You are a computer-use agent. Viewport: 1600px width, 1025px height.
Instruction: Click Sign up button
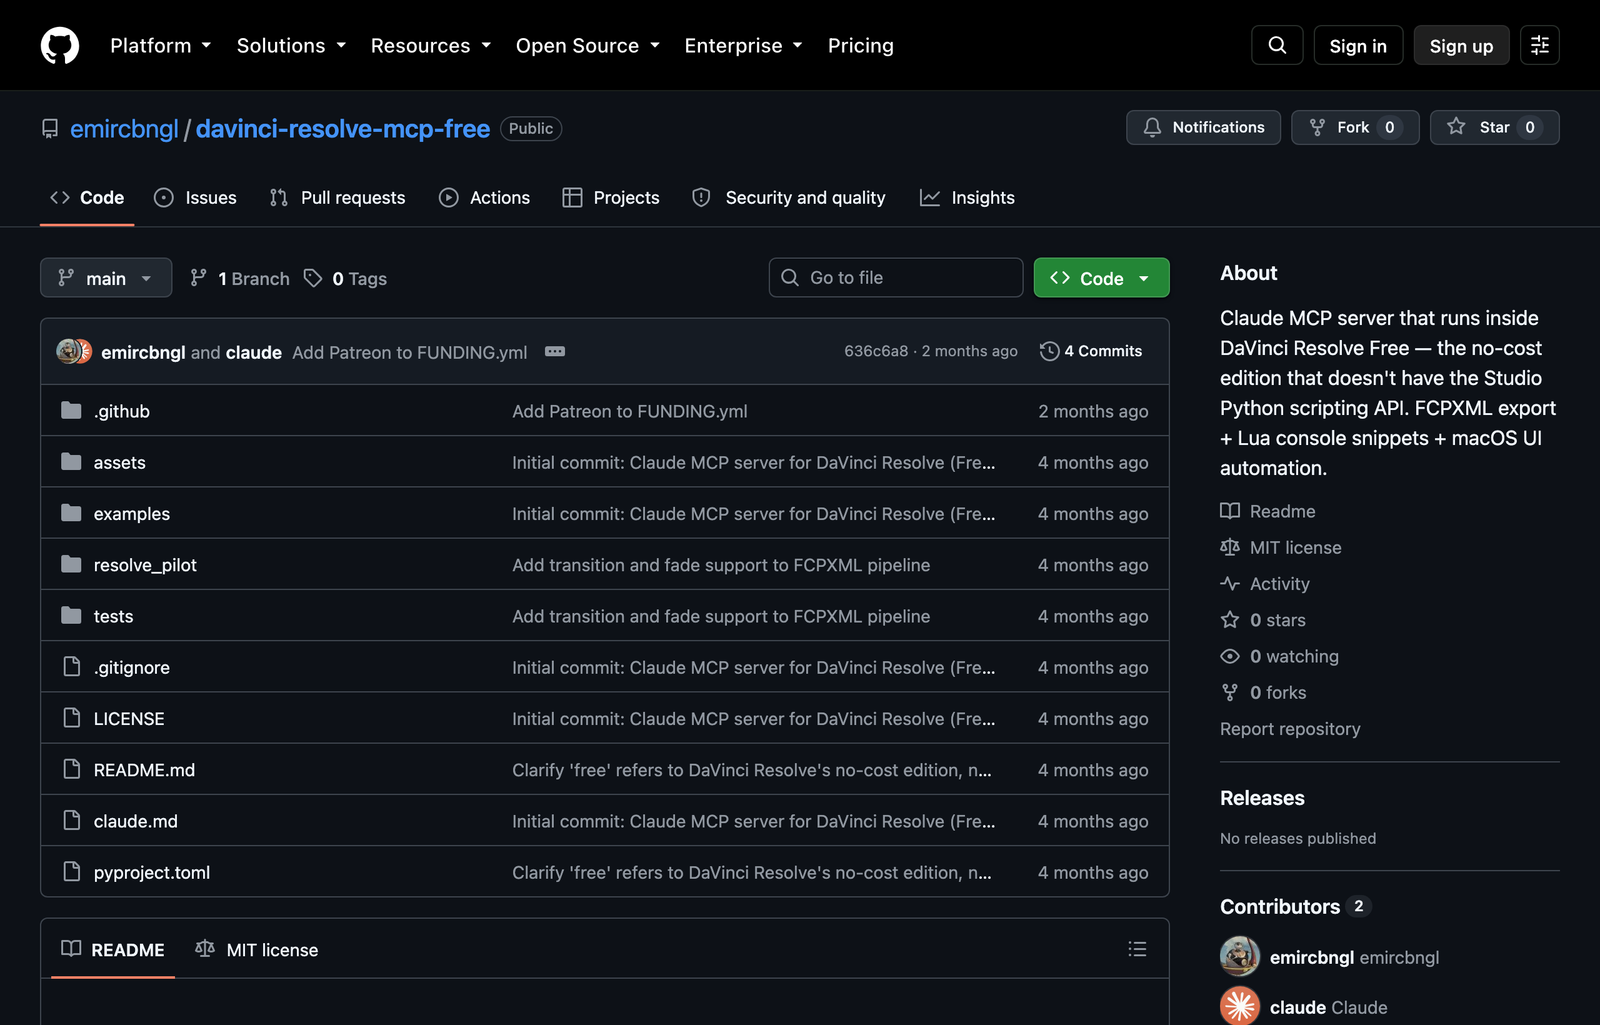[1461, 45]
